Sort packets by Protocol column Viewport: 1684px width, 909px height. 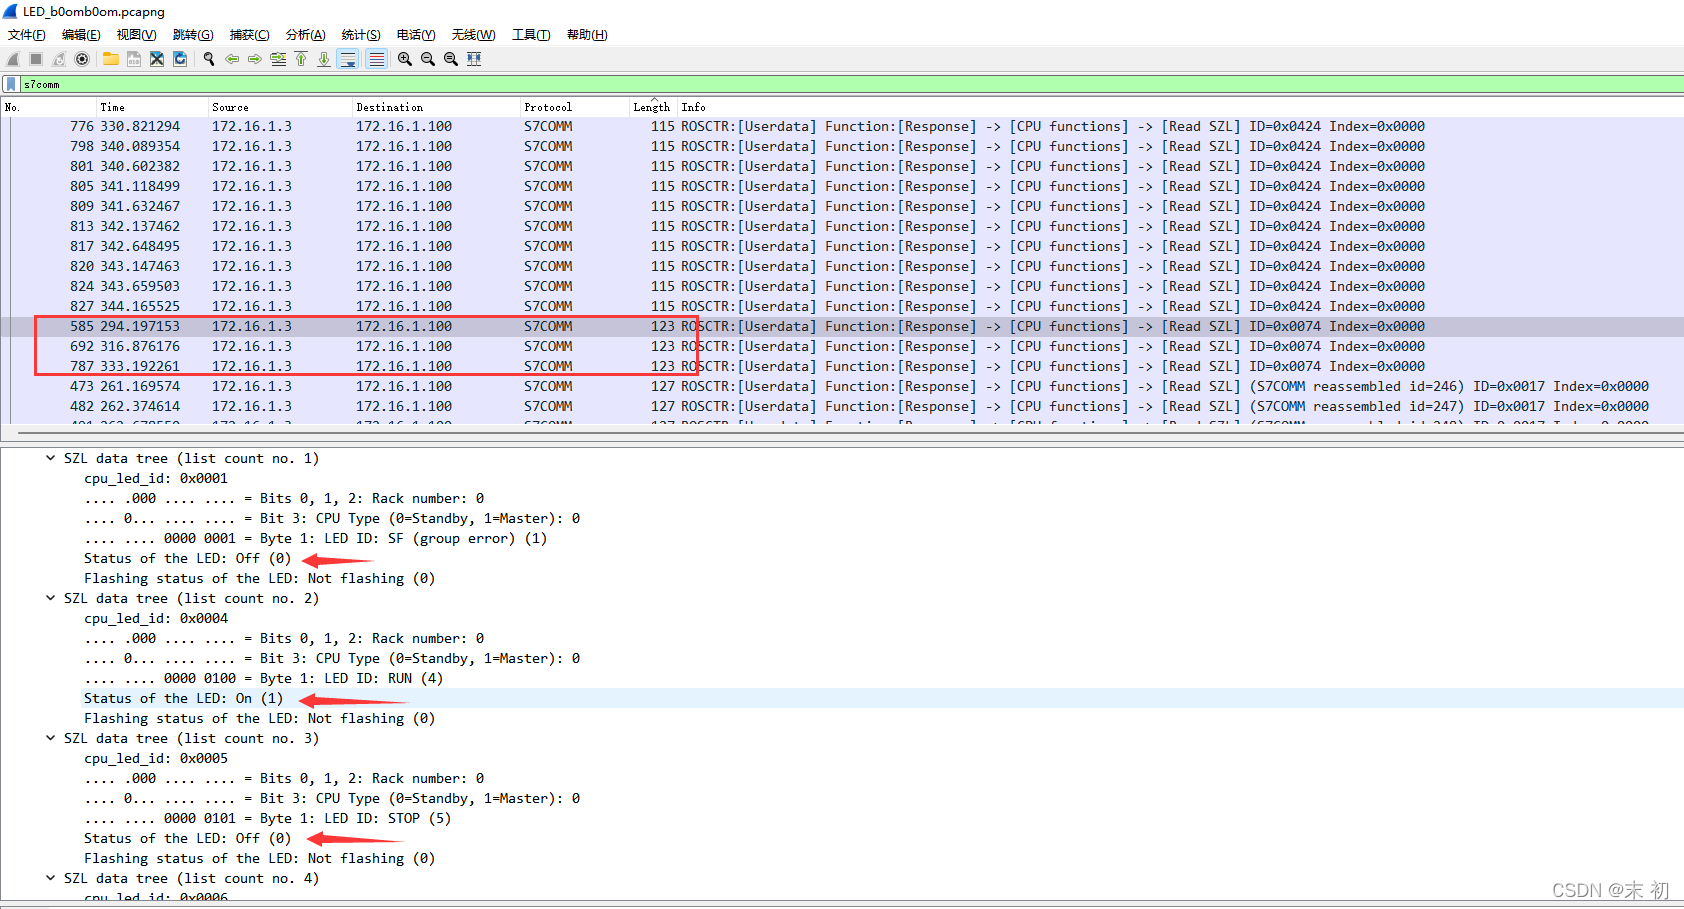click(x=574, y=107)
